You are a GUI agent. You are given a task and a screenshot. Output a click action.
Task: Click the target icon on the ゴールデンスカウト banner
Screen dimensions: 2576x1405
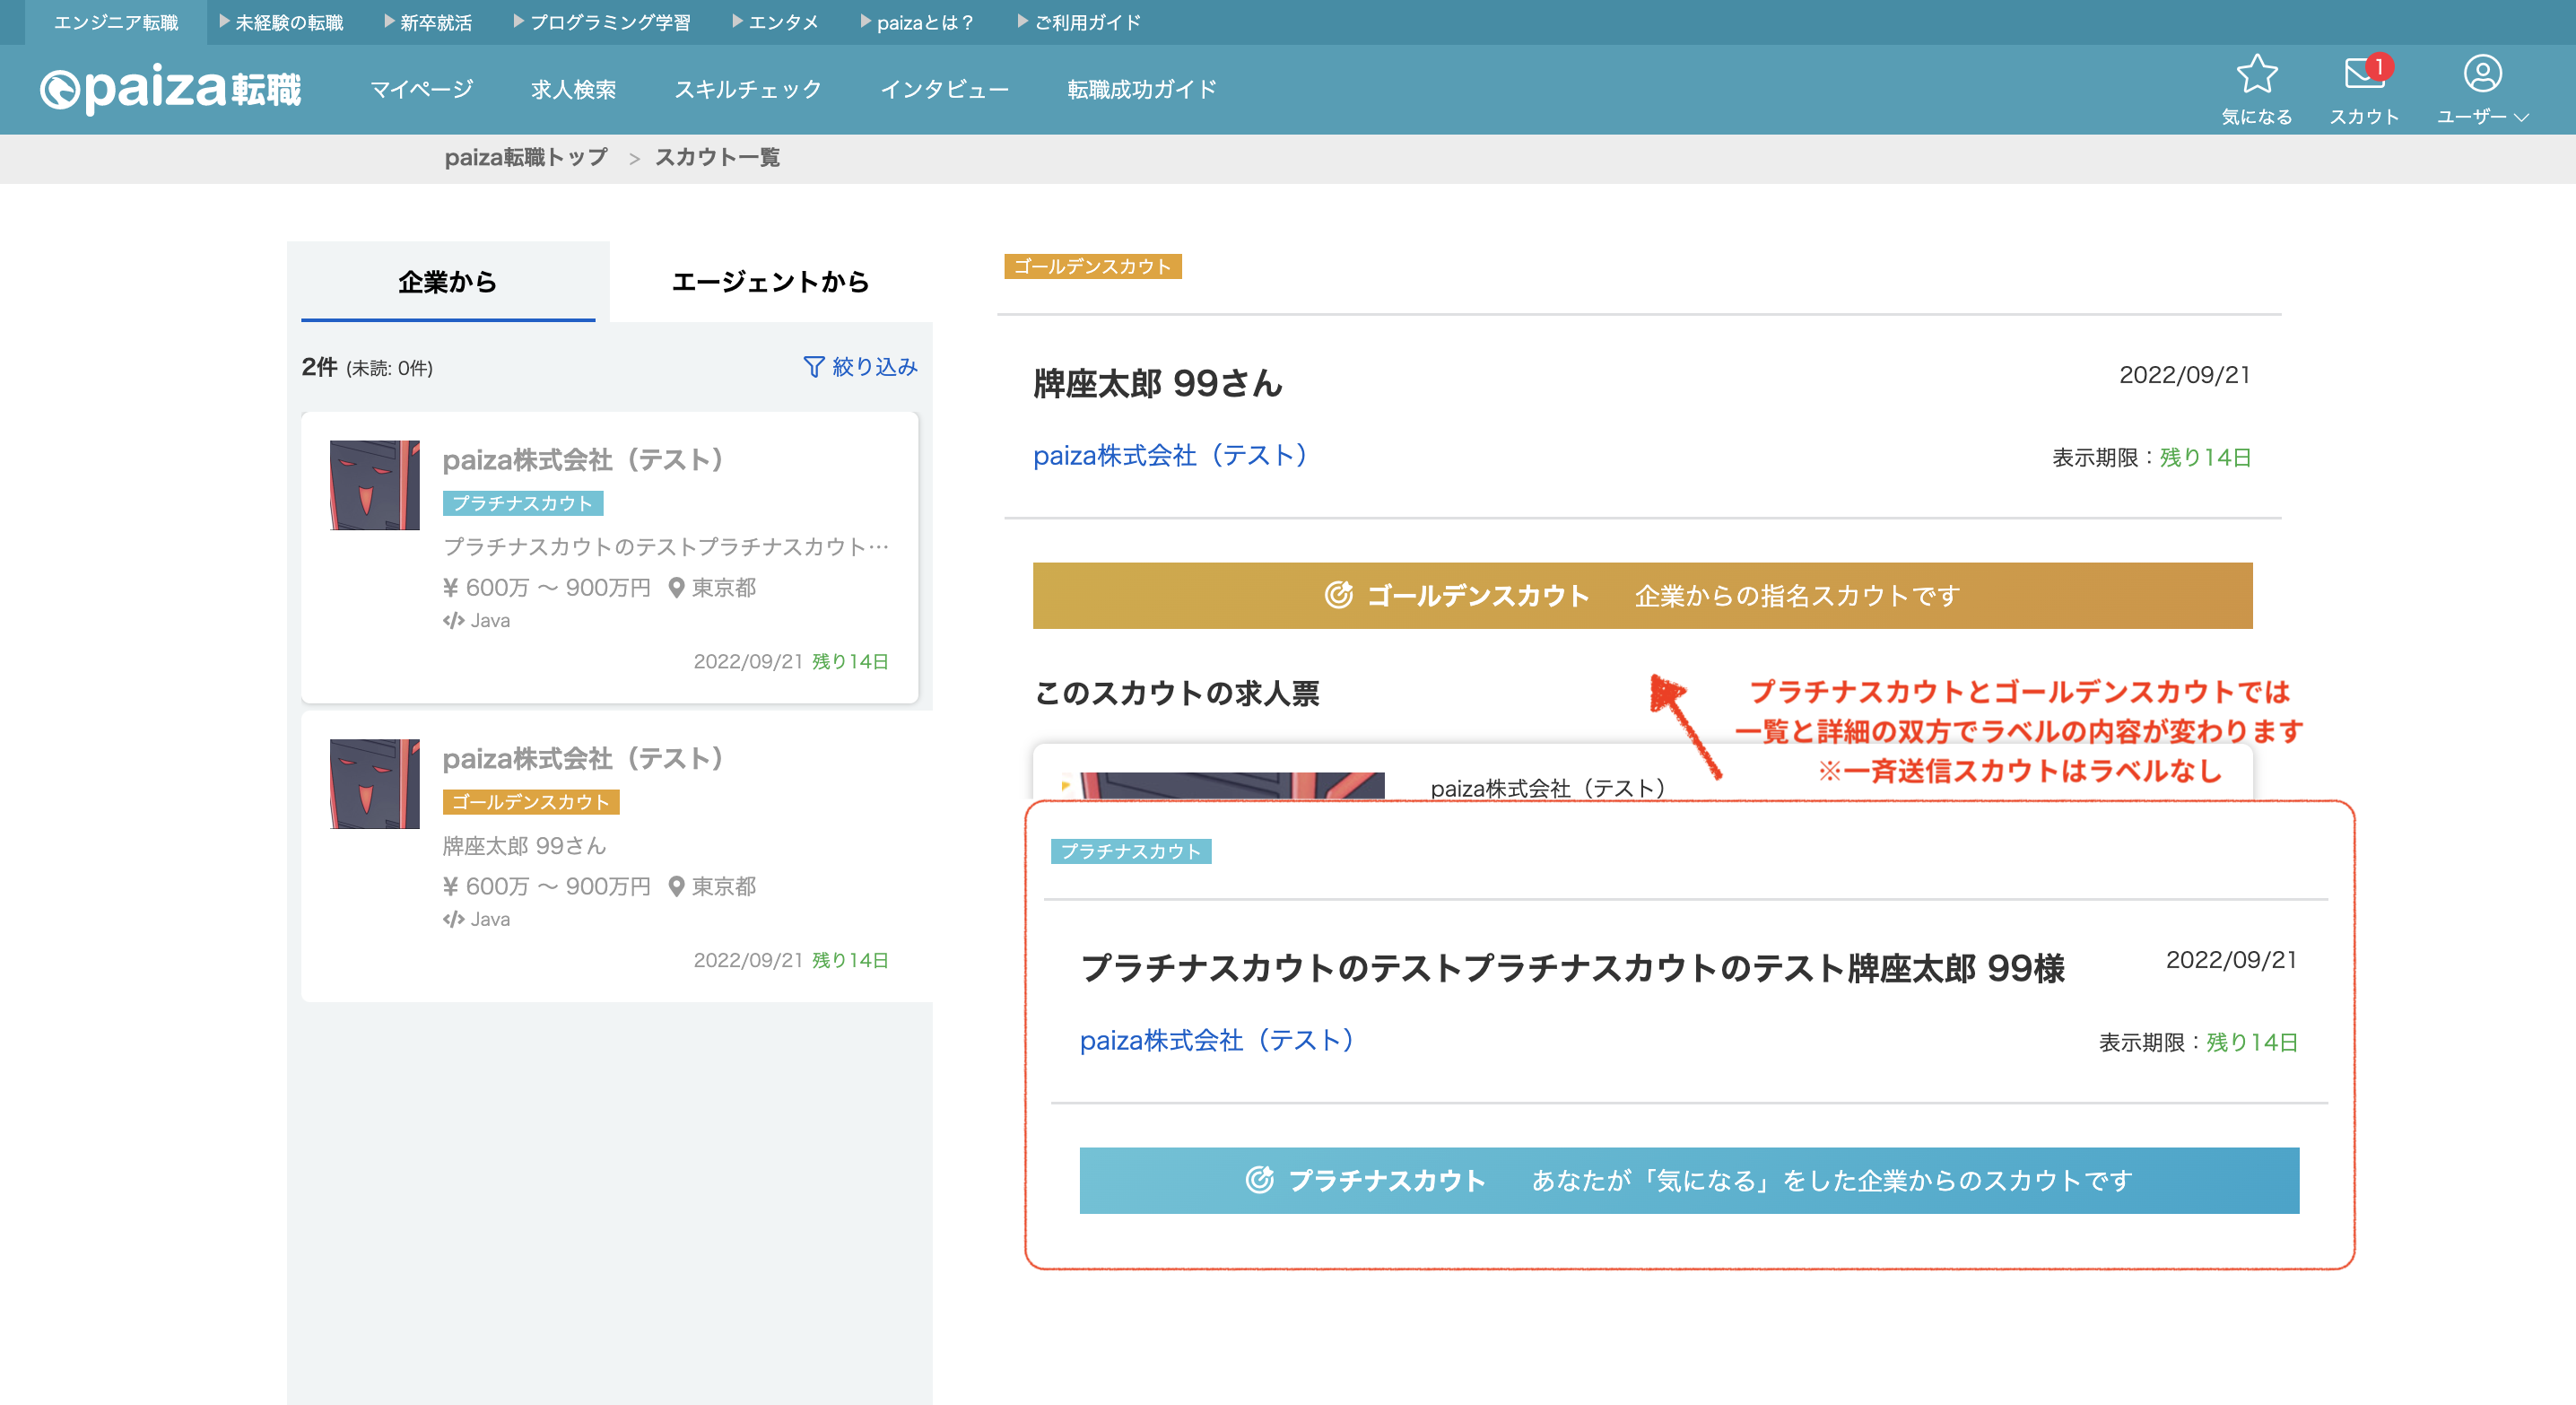pyautogui.click(x=1338, y=595)
